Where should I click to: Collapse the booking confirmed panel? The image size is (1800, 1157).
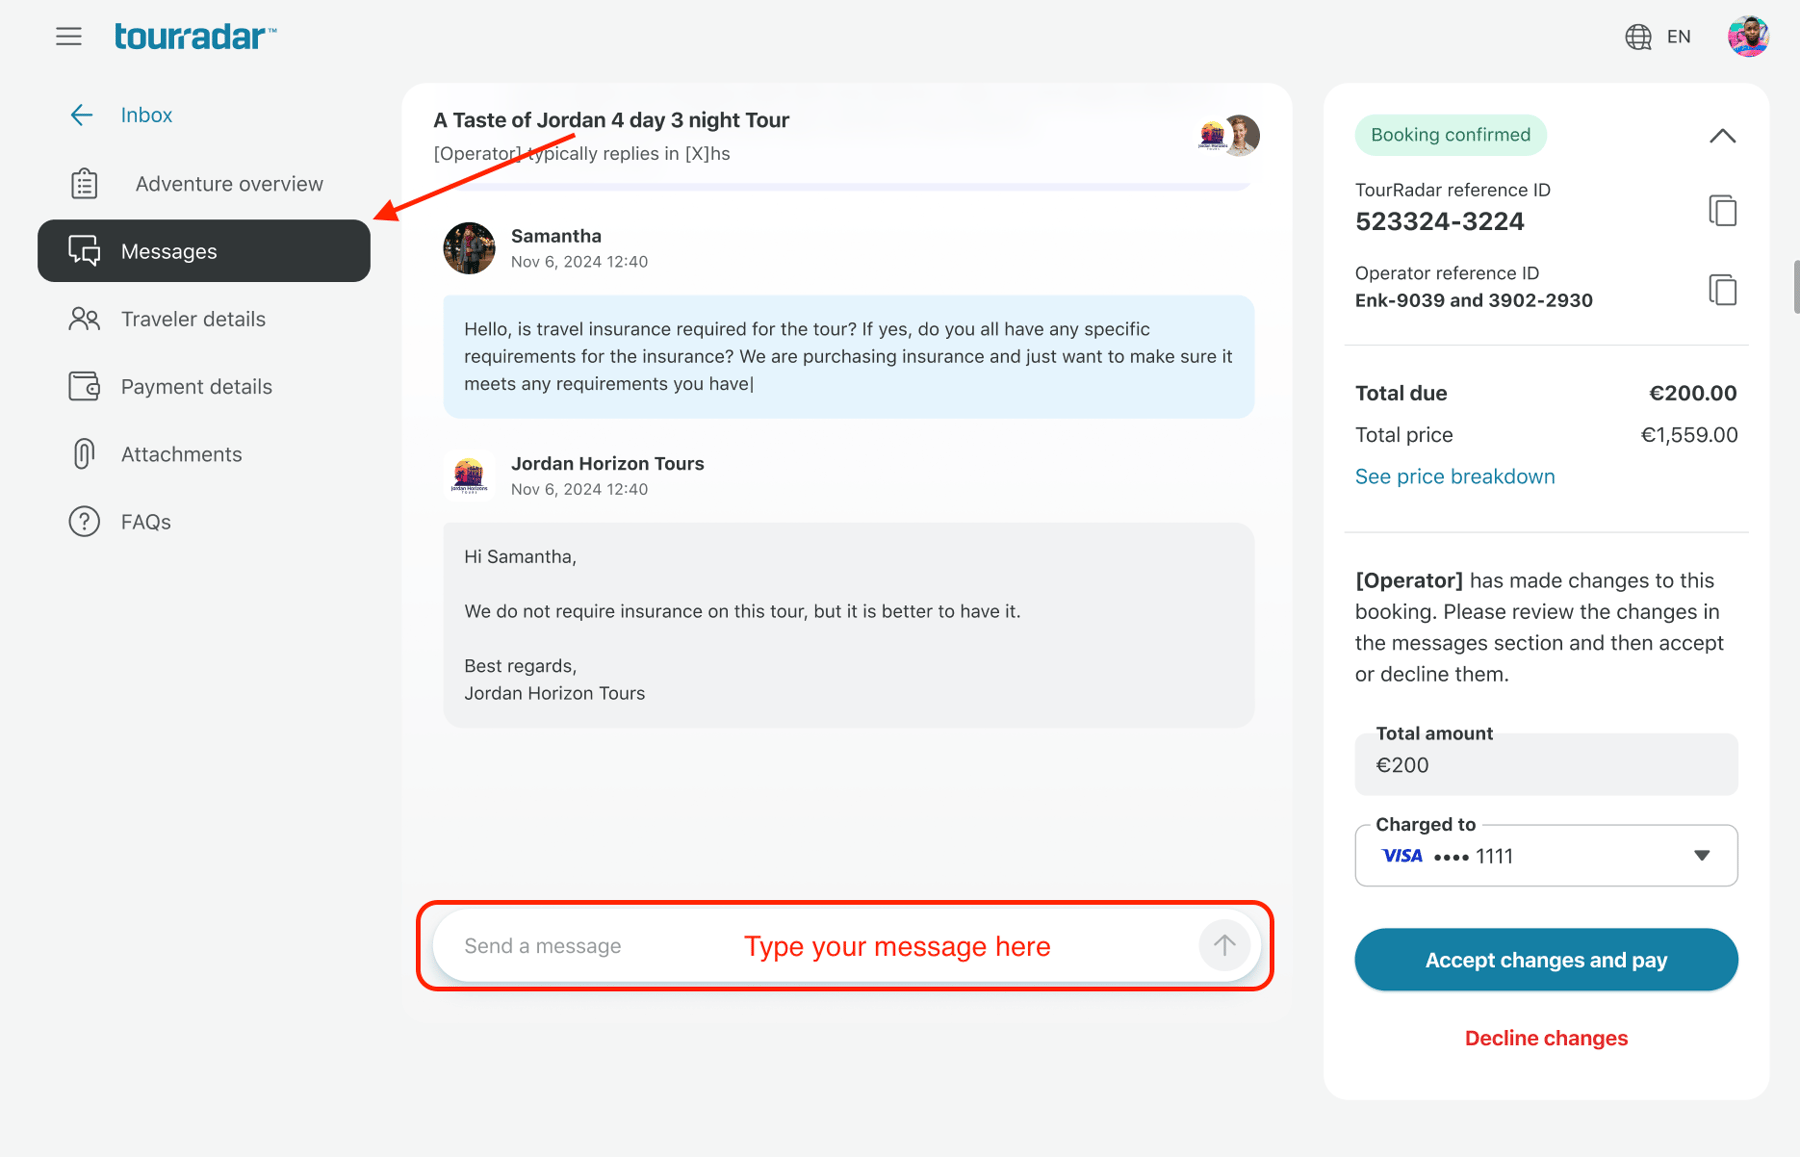tap(1722, 135)
